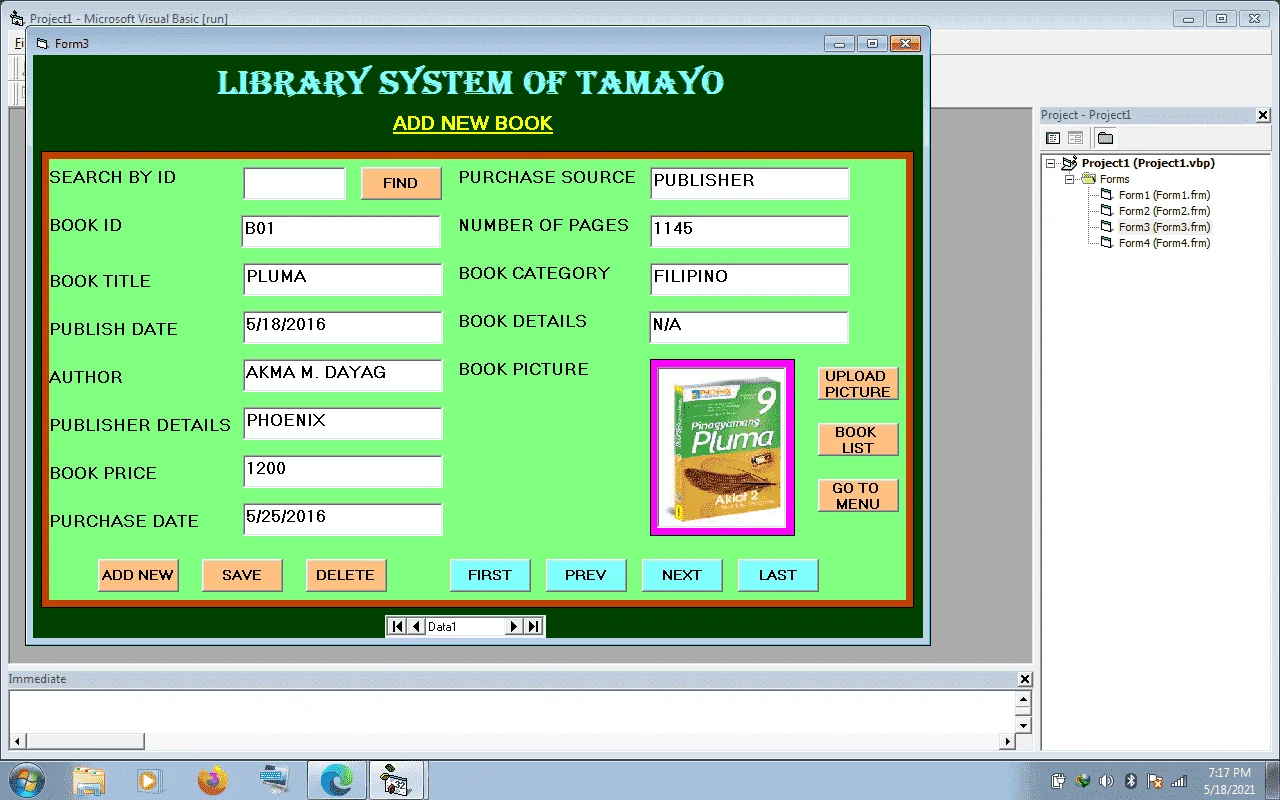Click the UPLOAD PICTURE button
This screenshot has width=1280, height=800.
click(x=858, y=384)
